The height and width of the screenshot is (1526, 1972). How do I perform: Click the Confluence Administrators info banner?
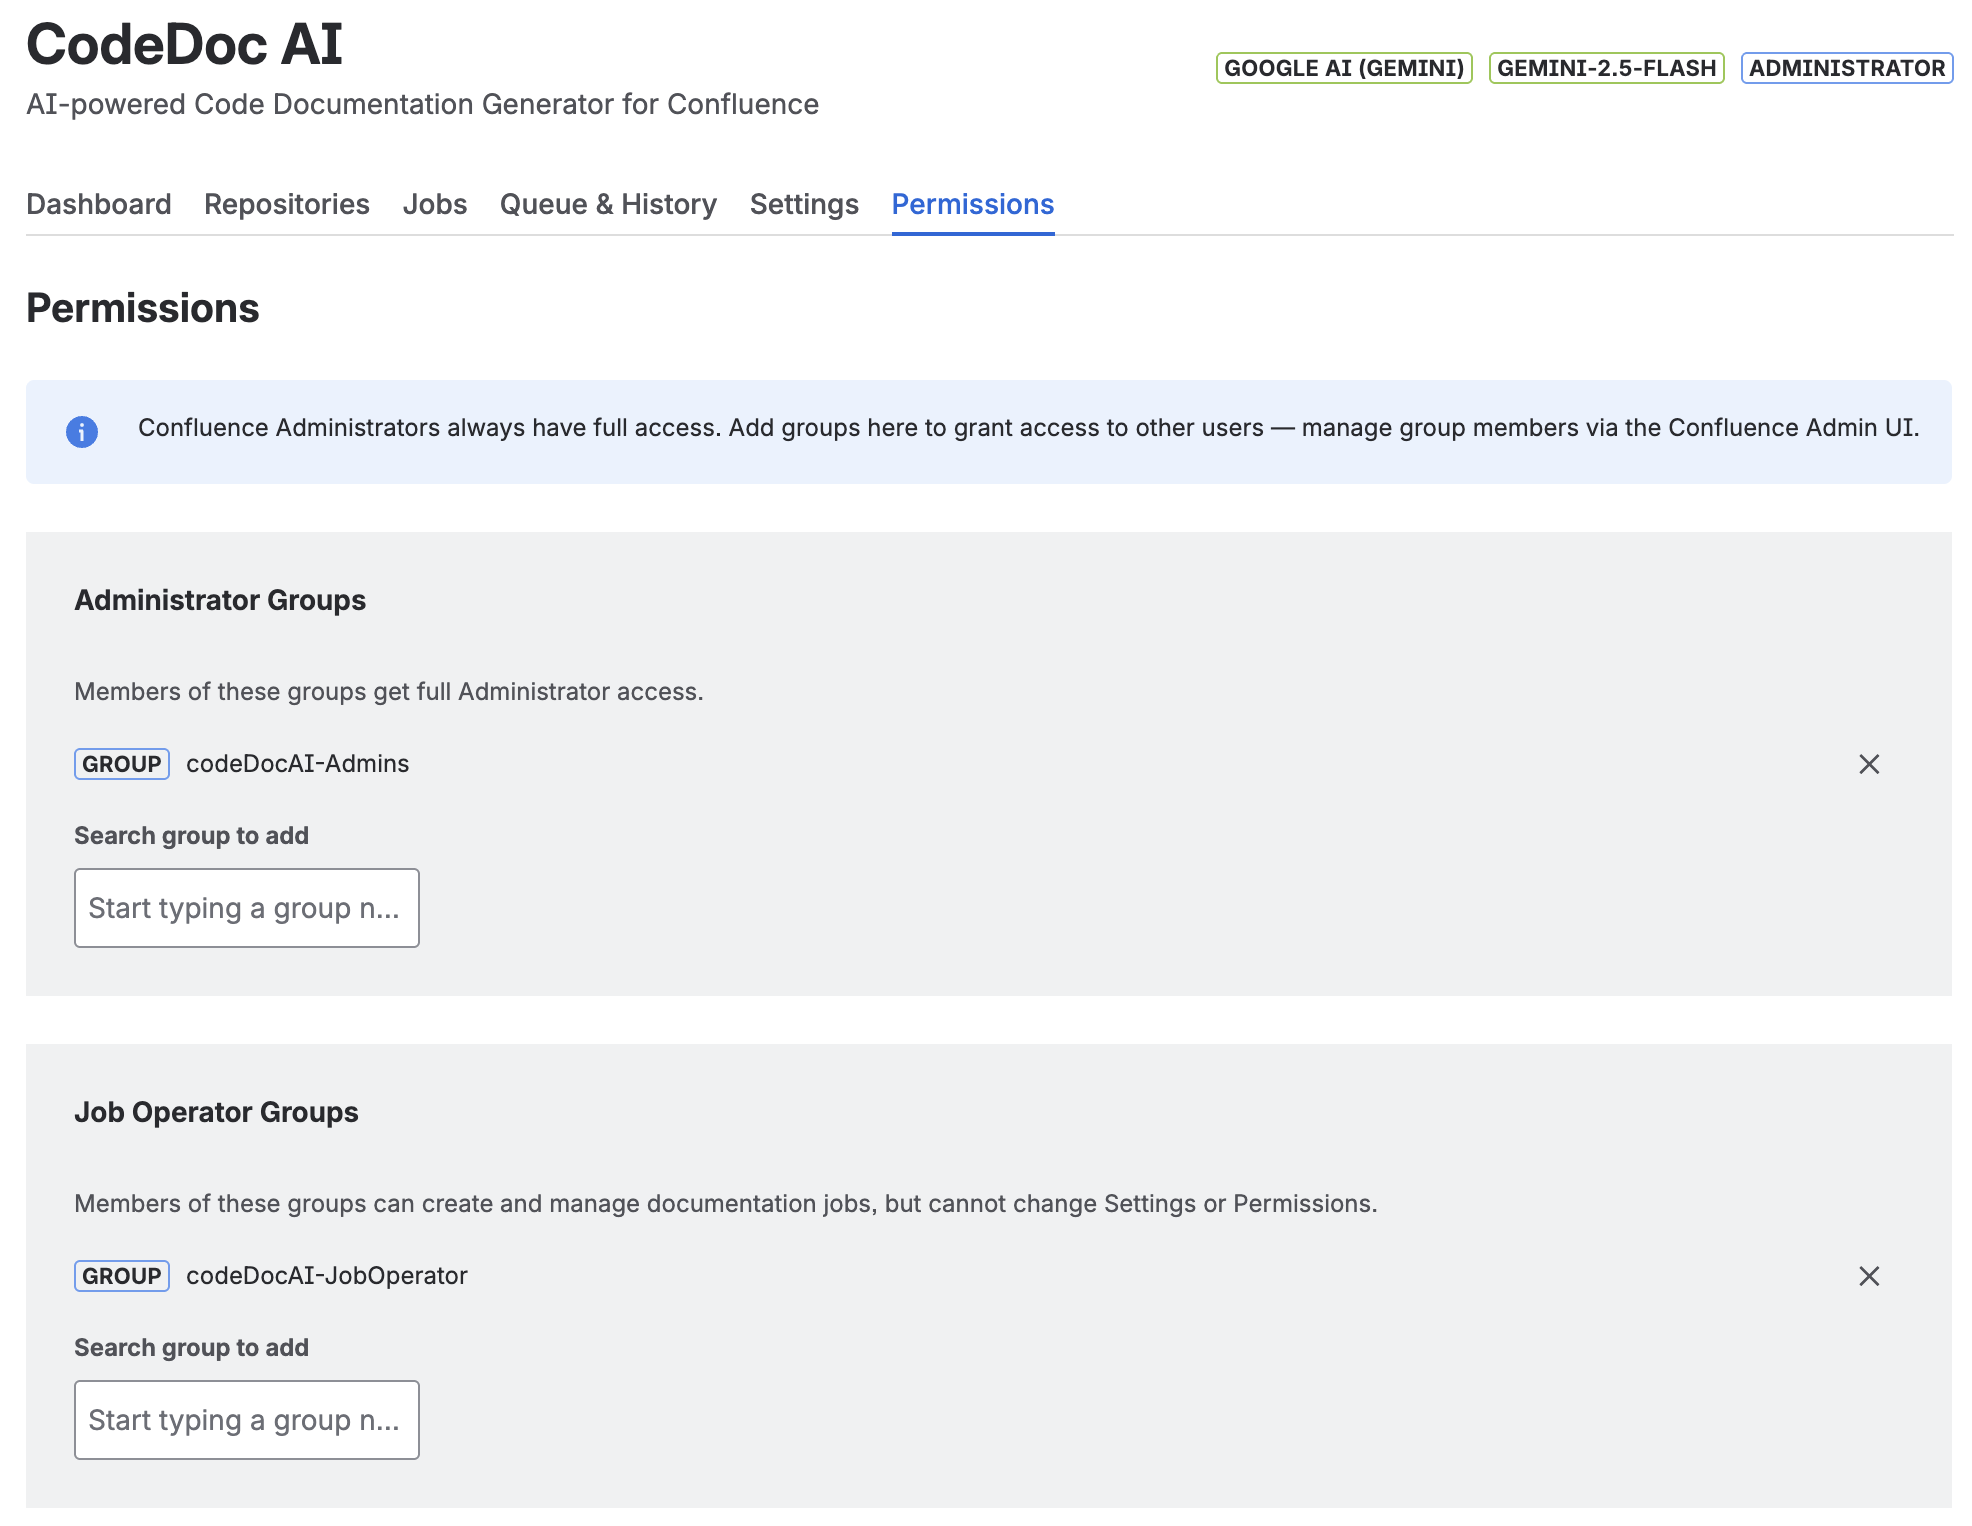[x=986, y=432]
